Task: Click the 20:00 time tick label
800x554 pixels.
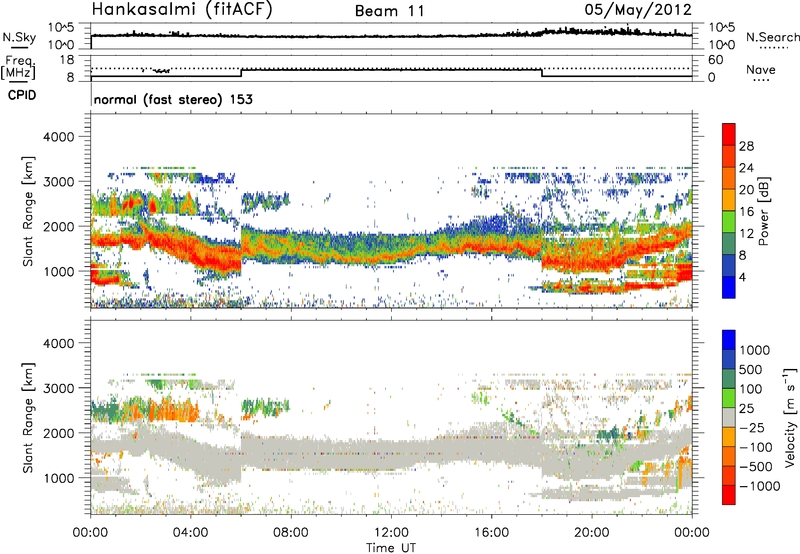Action: tap(591, 533)
